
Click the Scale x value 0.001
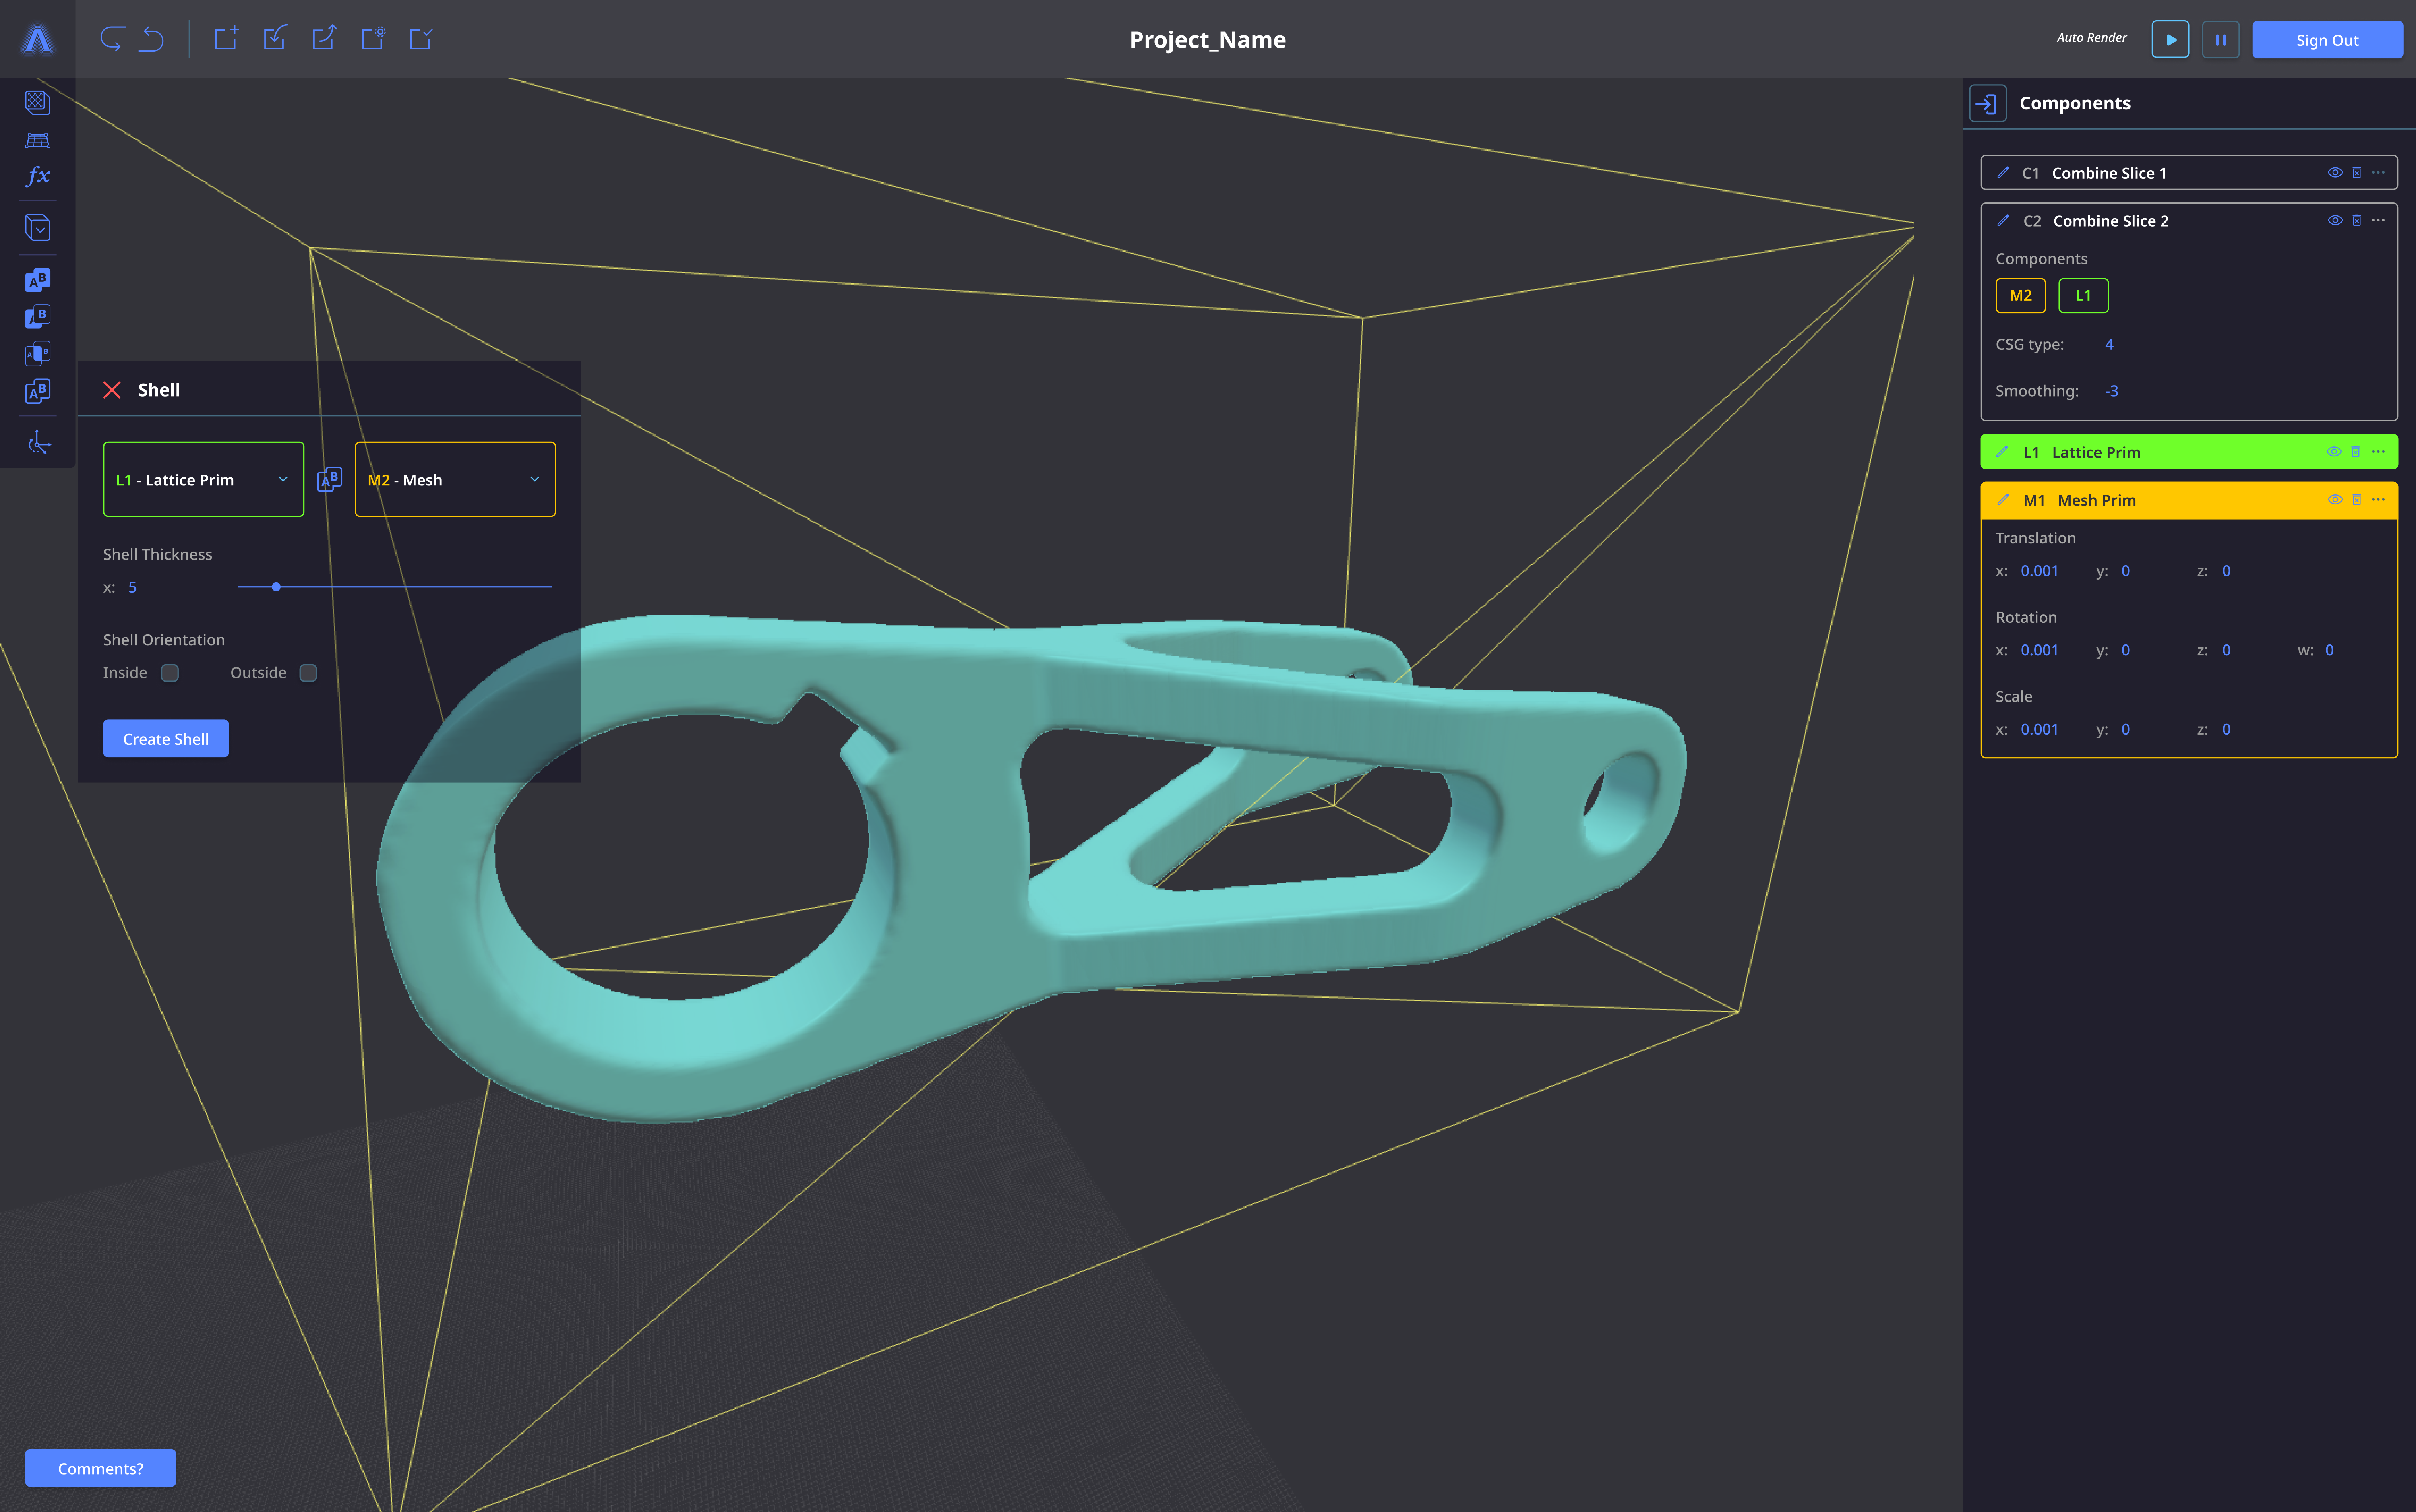2039,729
